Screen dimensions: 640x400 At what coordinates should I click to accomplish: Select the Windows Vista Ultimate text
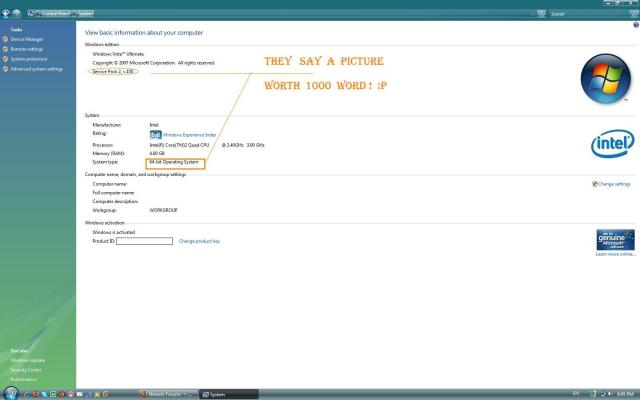(118, 54)
